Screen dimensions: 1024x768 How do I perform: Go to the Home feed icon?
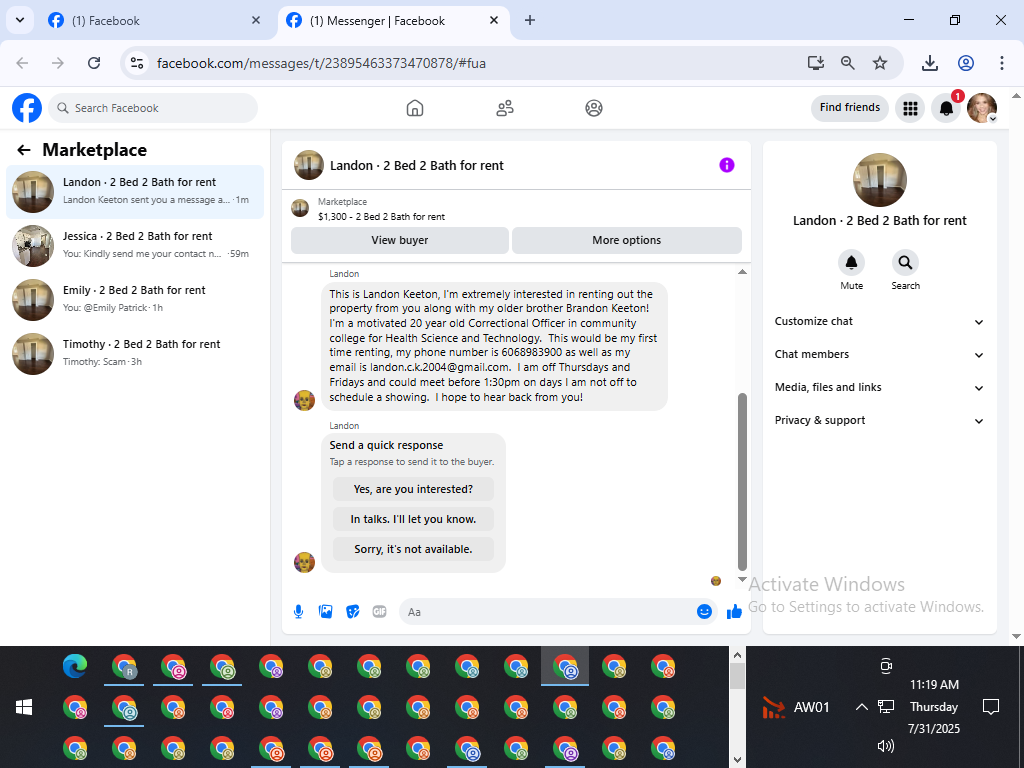(415, 108)
